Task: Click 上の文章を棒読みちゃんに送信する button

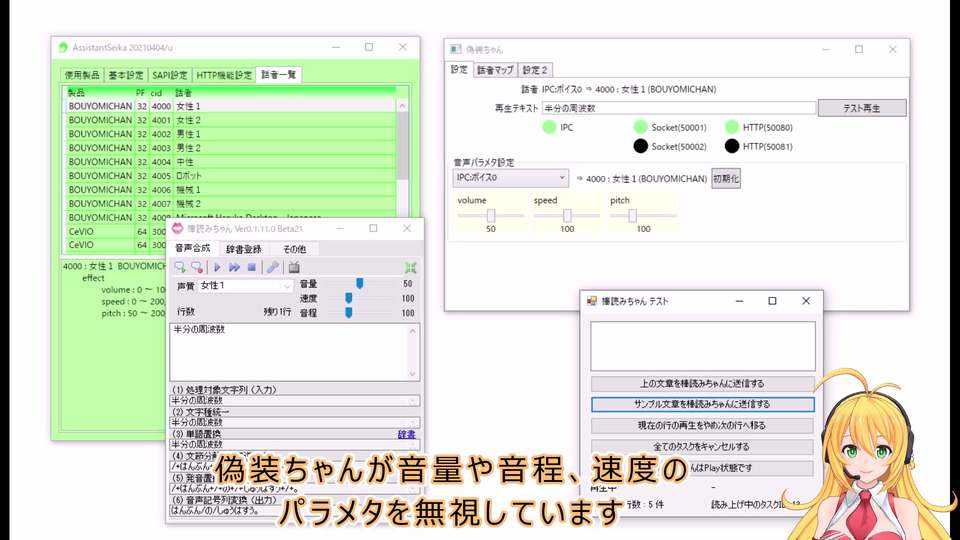Action: tap(702, 383)
